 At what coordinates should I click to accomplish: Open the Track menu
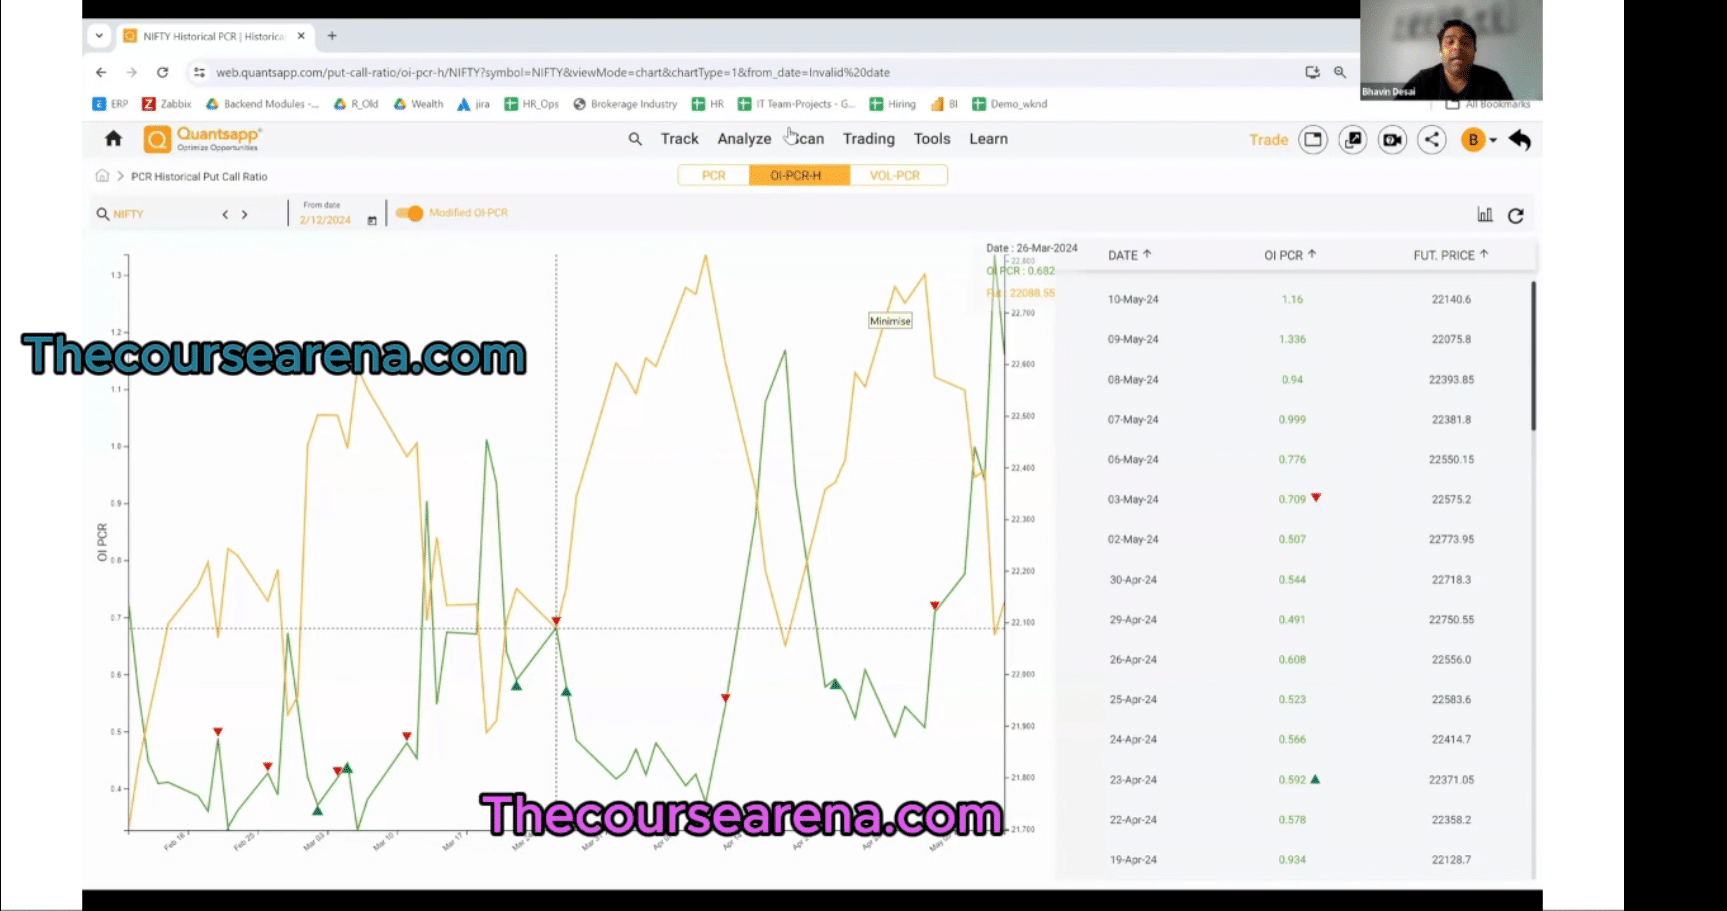tap(679, 139)
